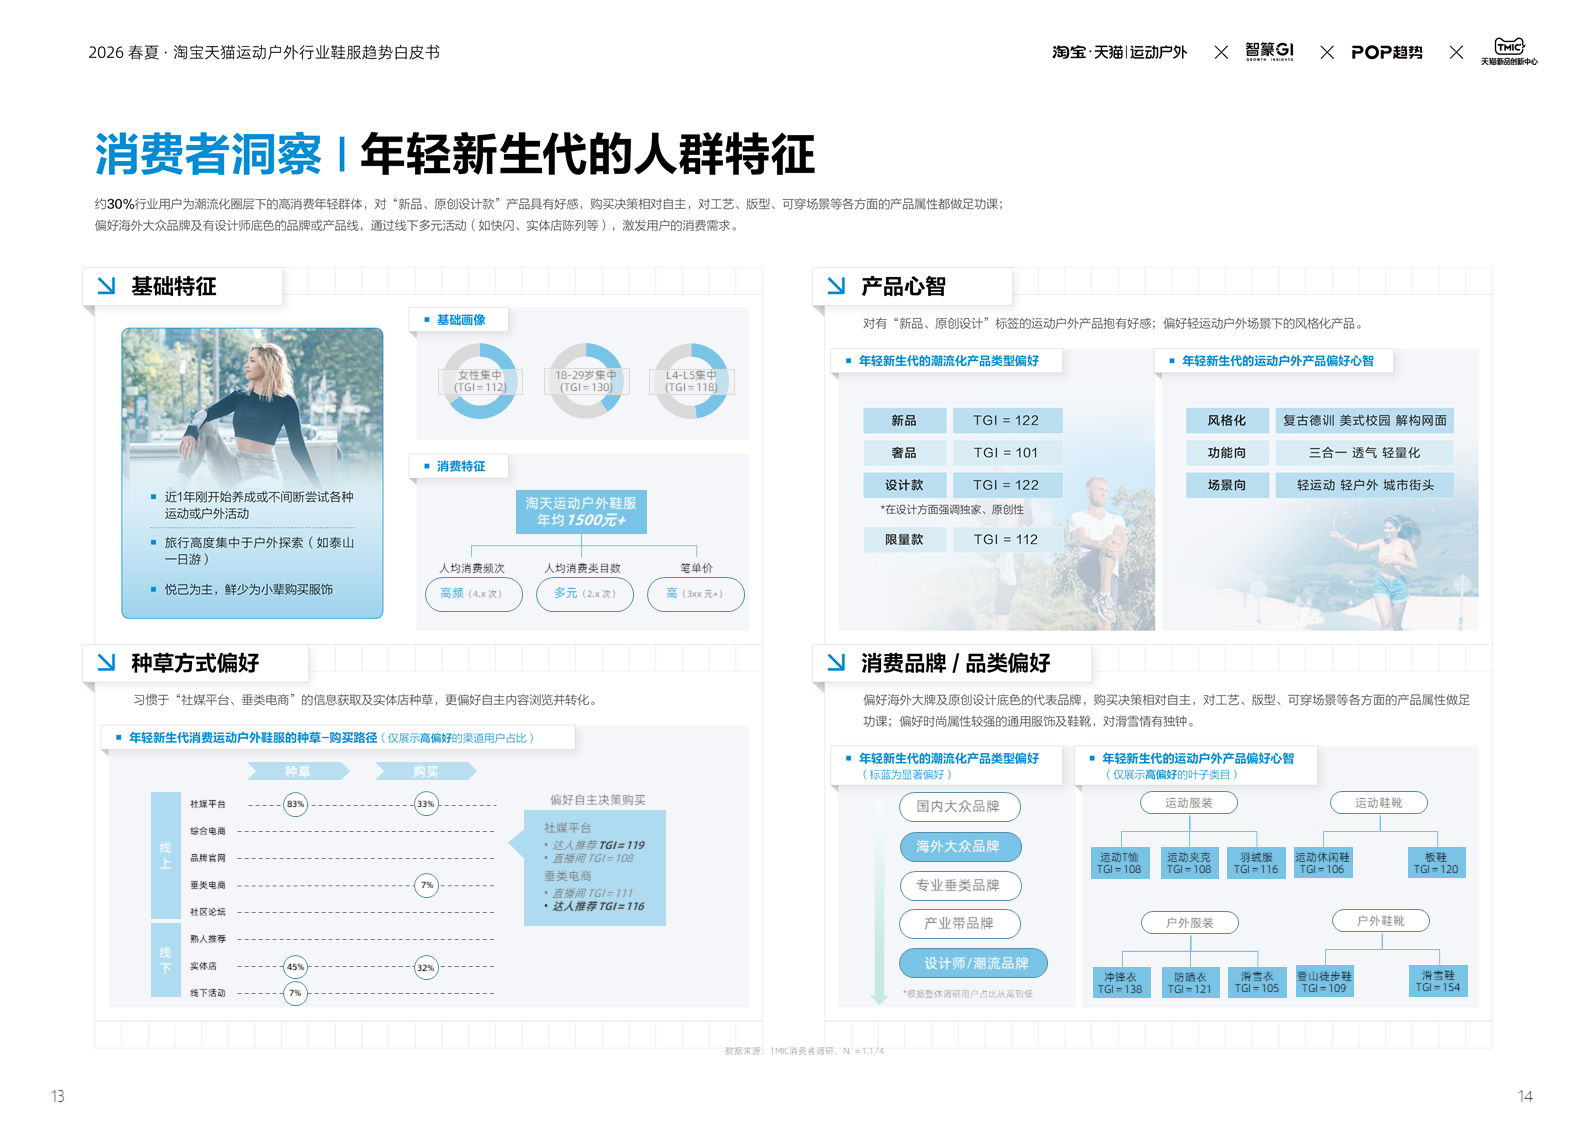
Task: Click the arrow icon beside 基础特征
Action: tap(106, 286)
